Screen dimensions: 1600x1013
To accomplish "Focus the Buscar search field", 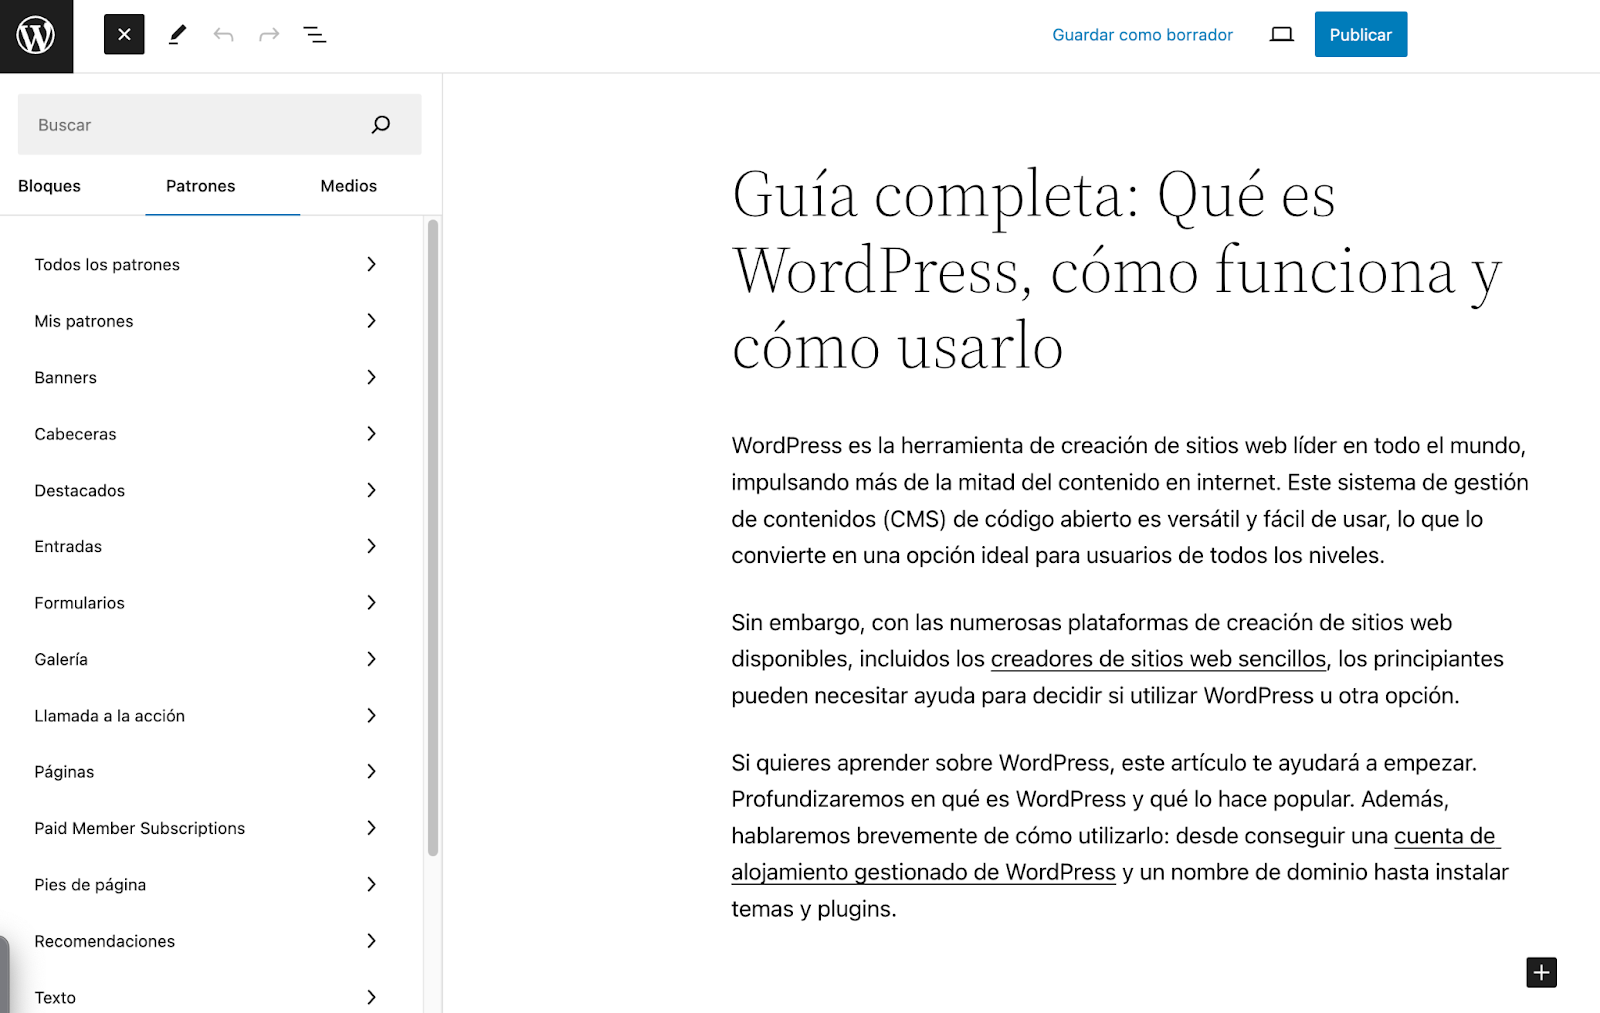I will click(219, 125).
